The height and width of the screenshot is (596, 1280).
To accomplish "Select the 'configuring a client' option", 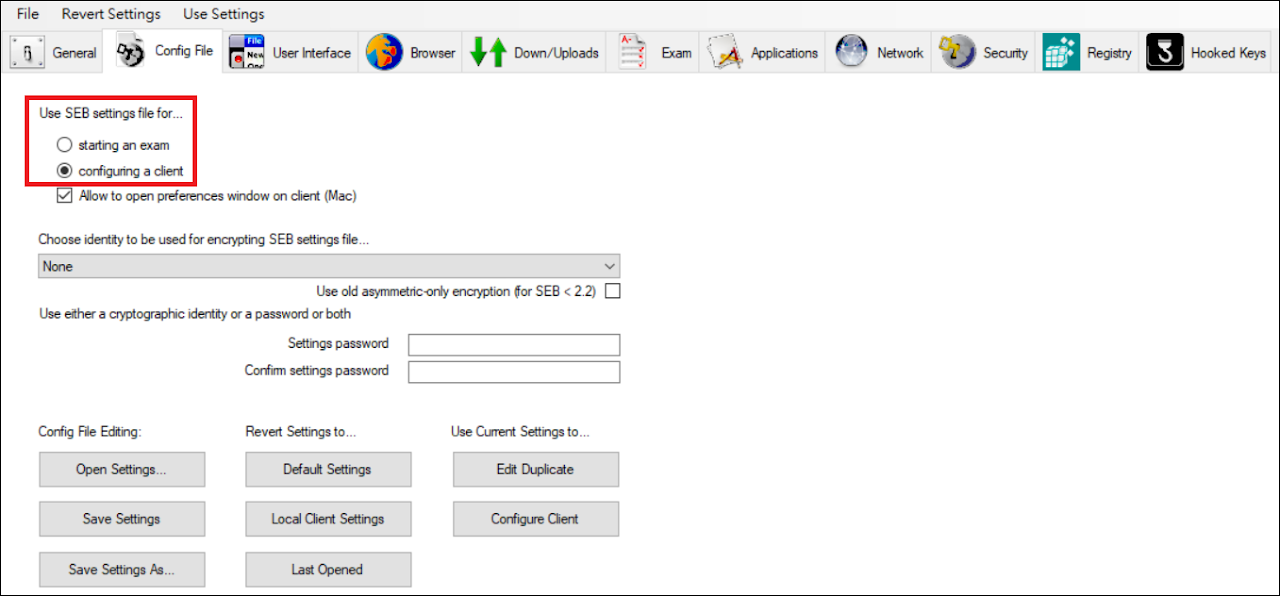I will coord(65,171).
